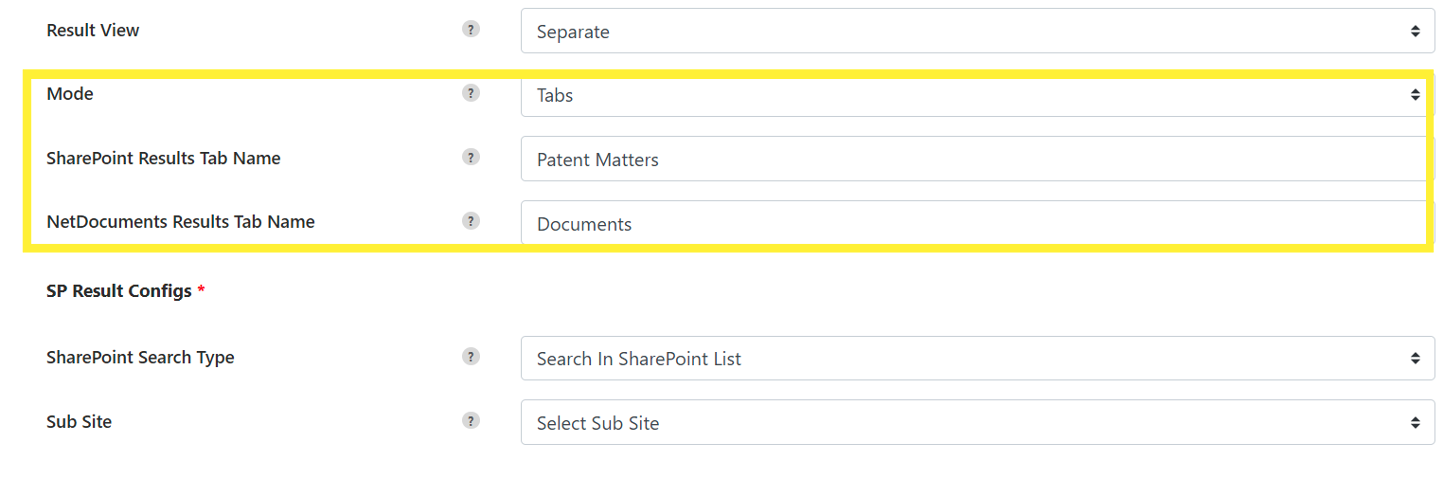
Task: Click the Mode field label
Action: pos(70,93)
